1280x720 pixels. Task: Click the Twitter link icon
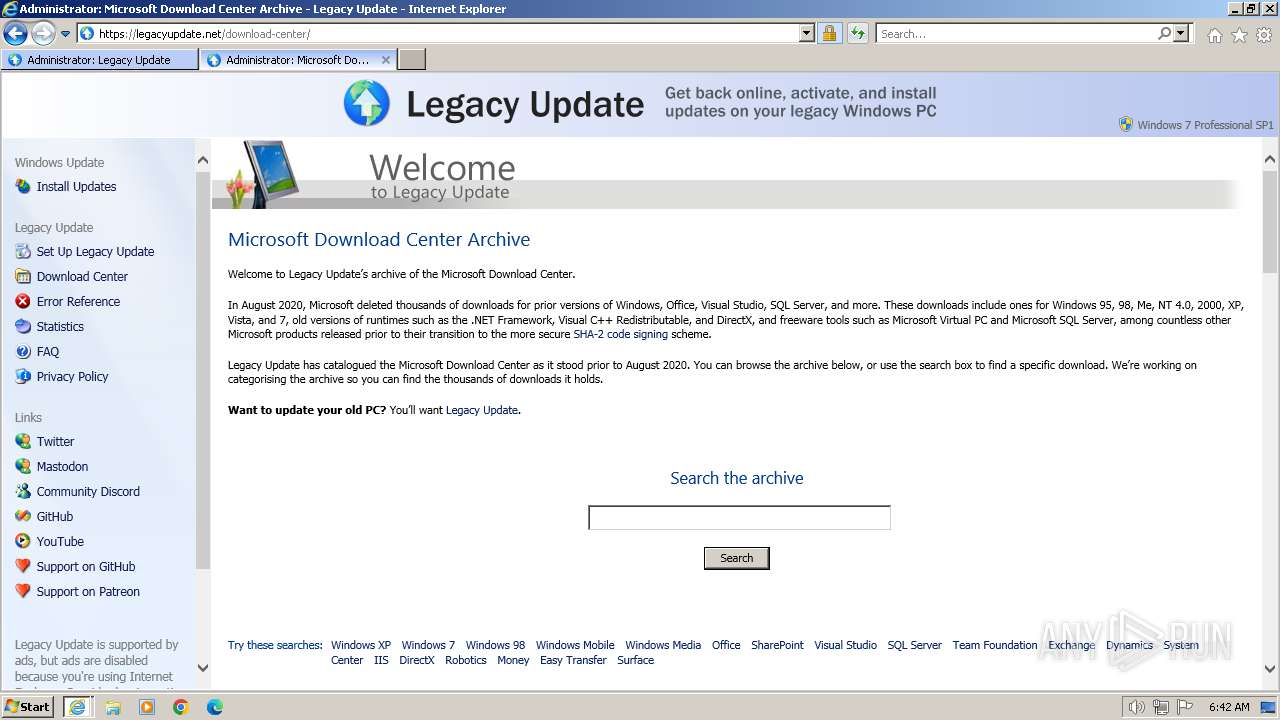click(23, 441)
